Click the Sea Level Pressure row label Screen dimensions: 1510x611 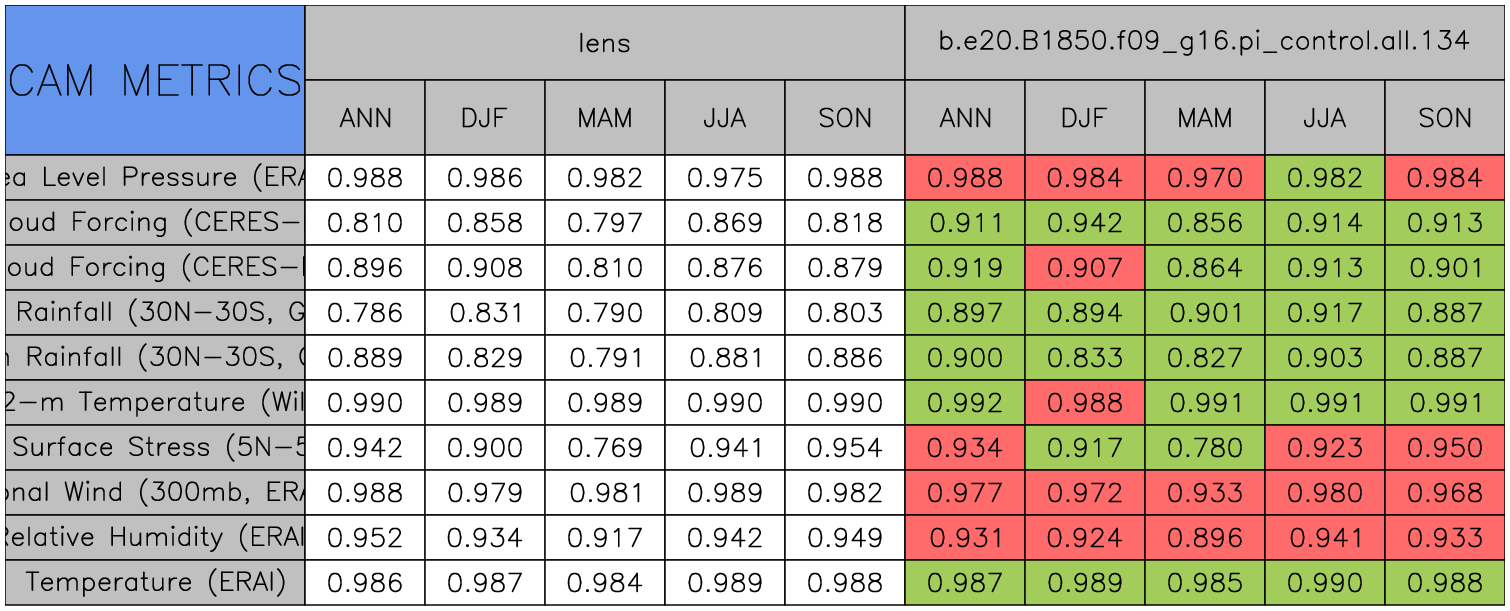coord(155,178)
